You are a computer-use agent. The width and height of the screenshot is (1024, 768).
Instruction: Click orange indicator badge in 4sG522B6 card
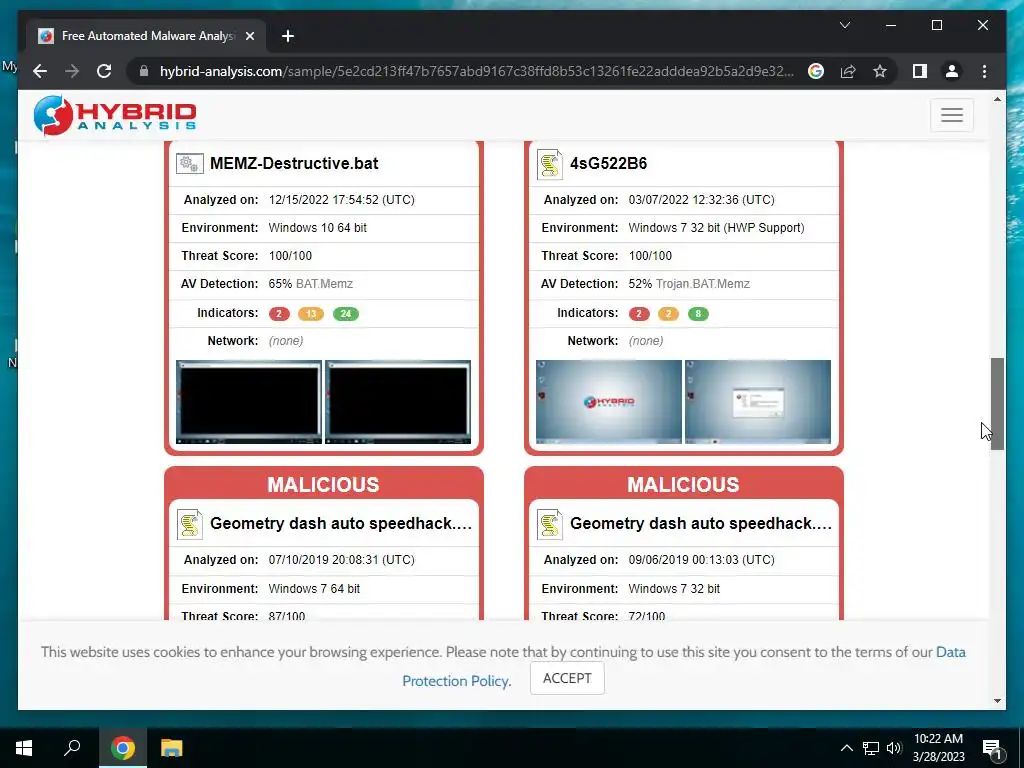click(668, 313)
